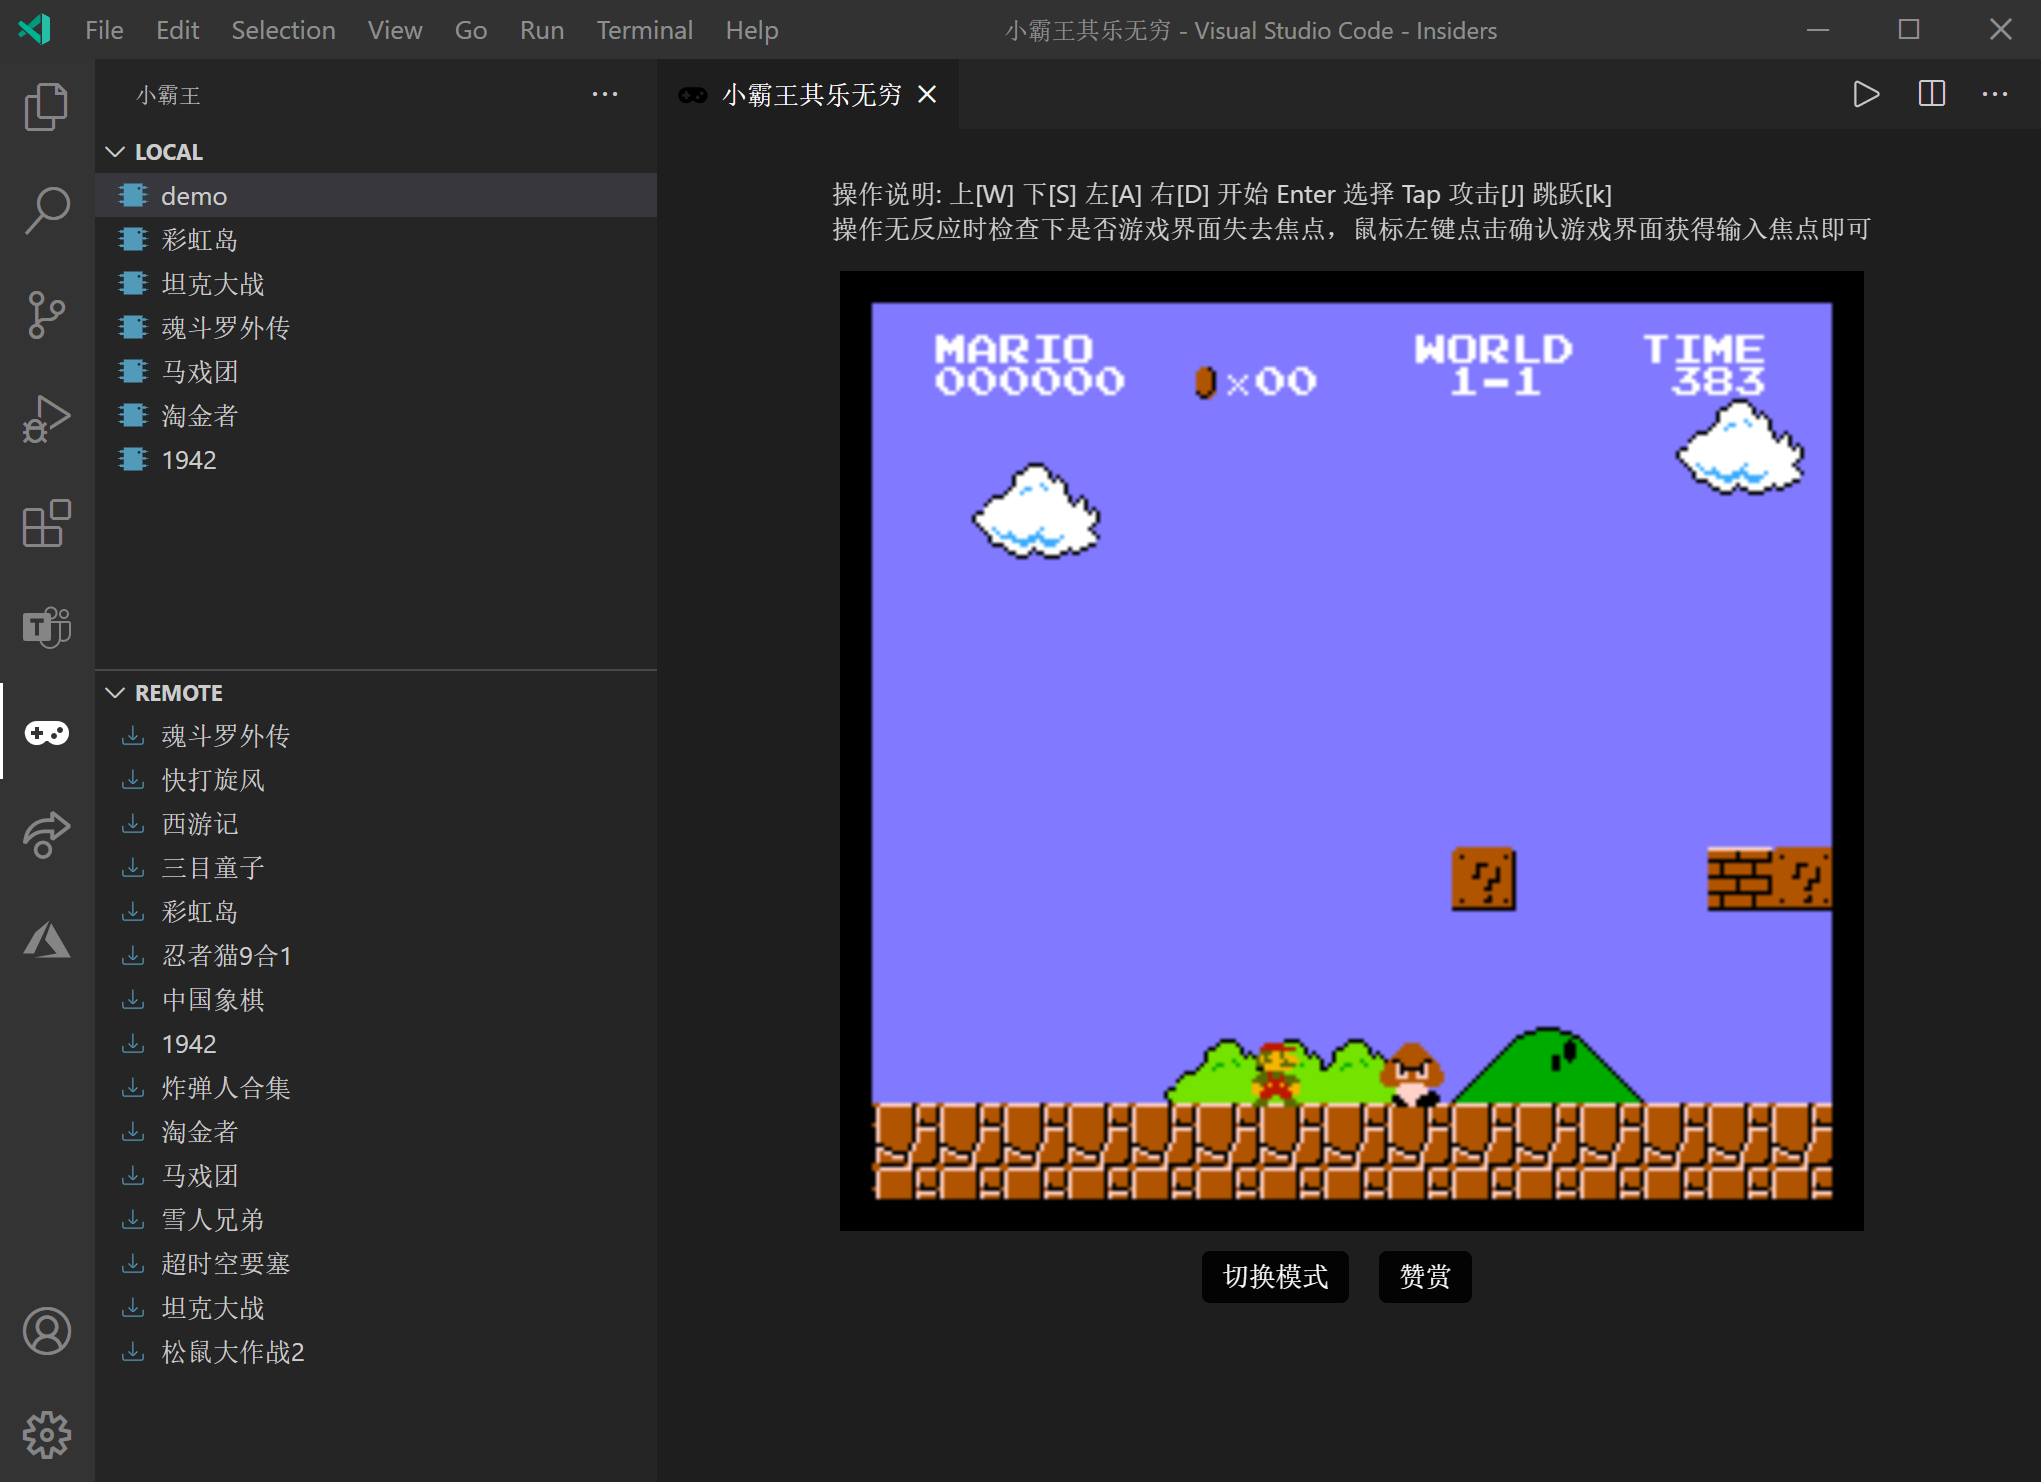Open the Explorer view in activity bar
The height and width of the screenshot is (1482, 2041).
pyautogui.click(x=46, y=106)
